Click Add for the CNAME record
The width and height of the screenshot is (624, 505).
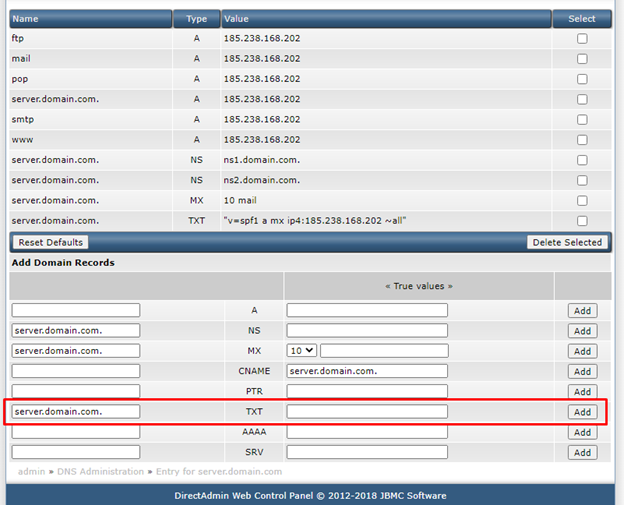[x=582, y=372]
